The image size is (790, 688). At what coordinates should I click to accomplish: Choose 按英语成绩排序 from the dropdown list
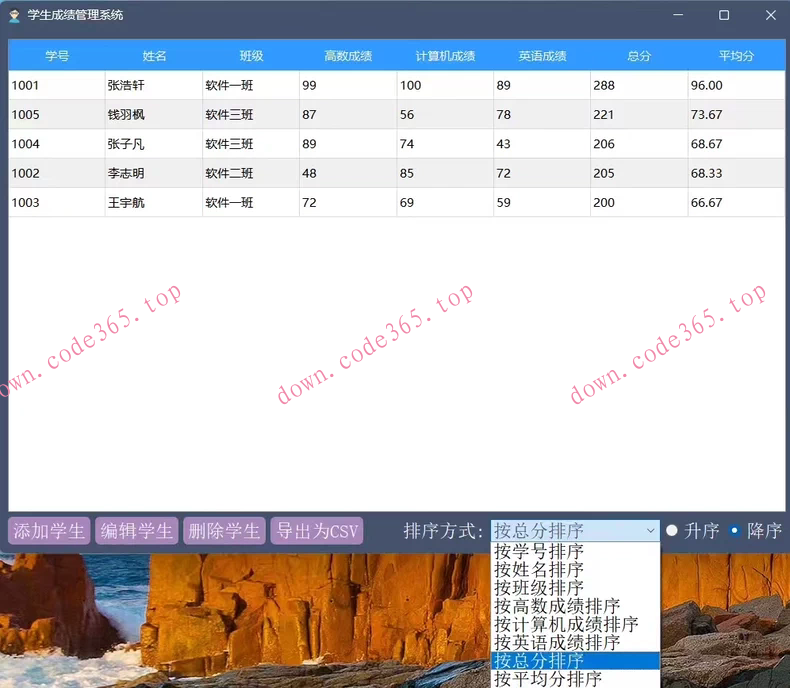pyautogui.click(x=575, y=642)
